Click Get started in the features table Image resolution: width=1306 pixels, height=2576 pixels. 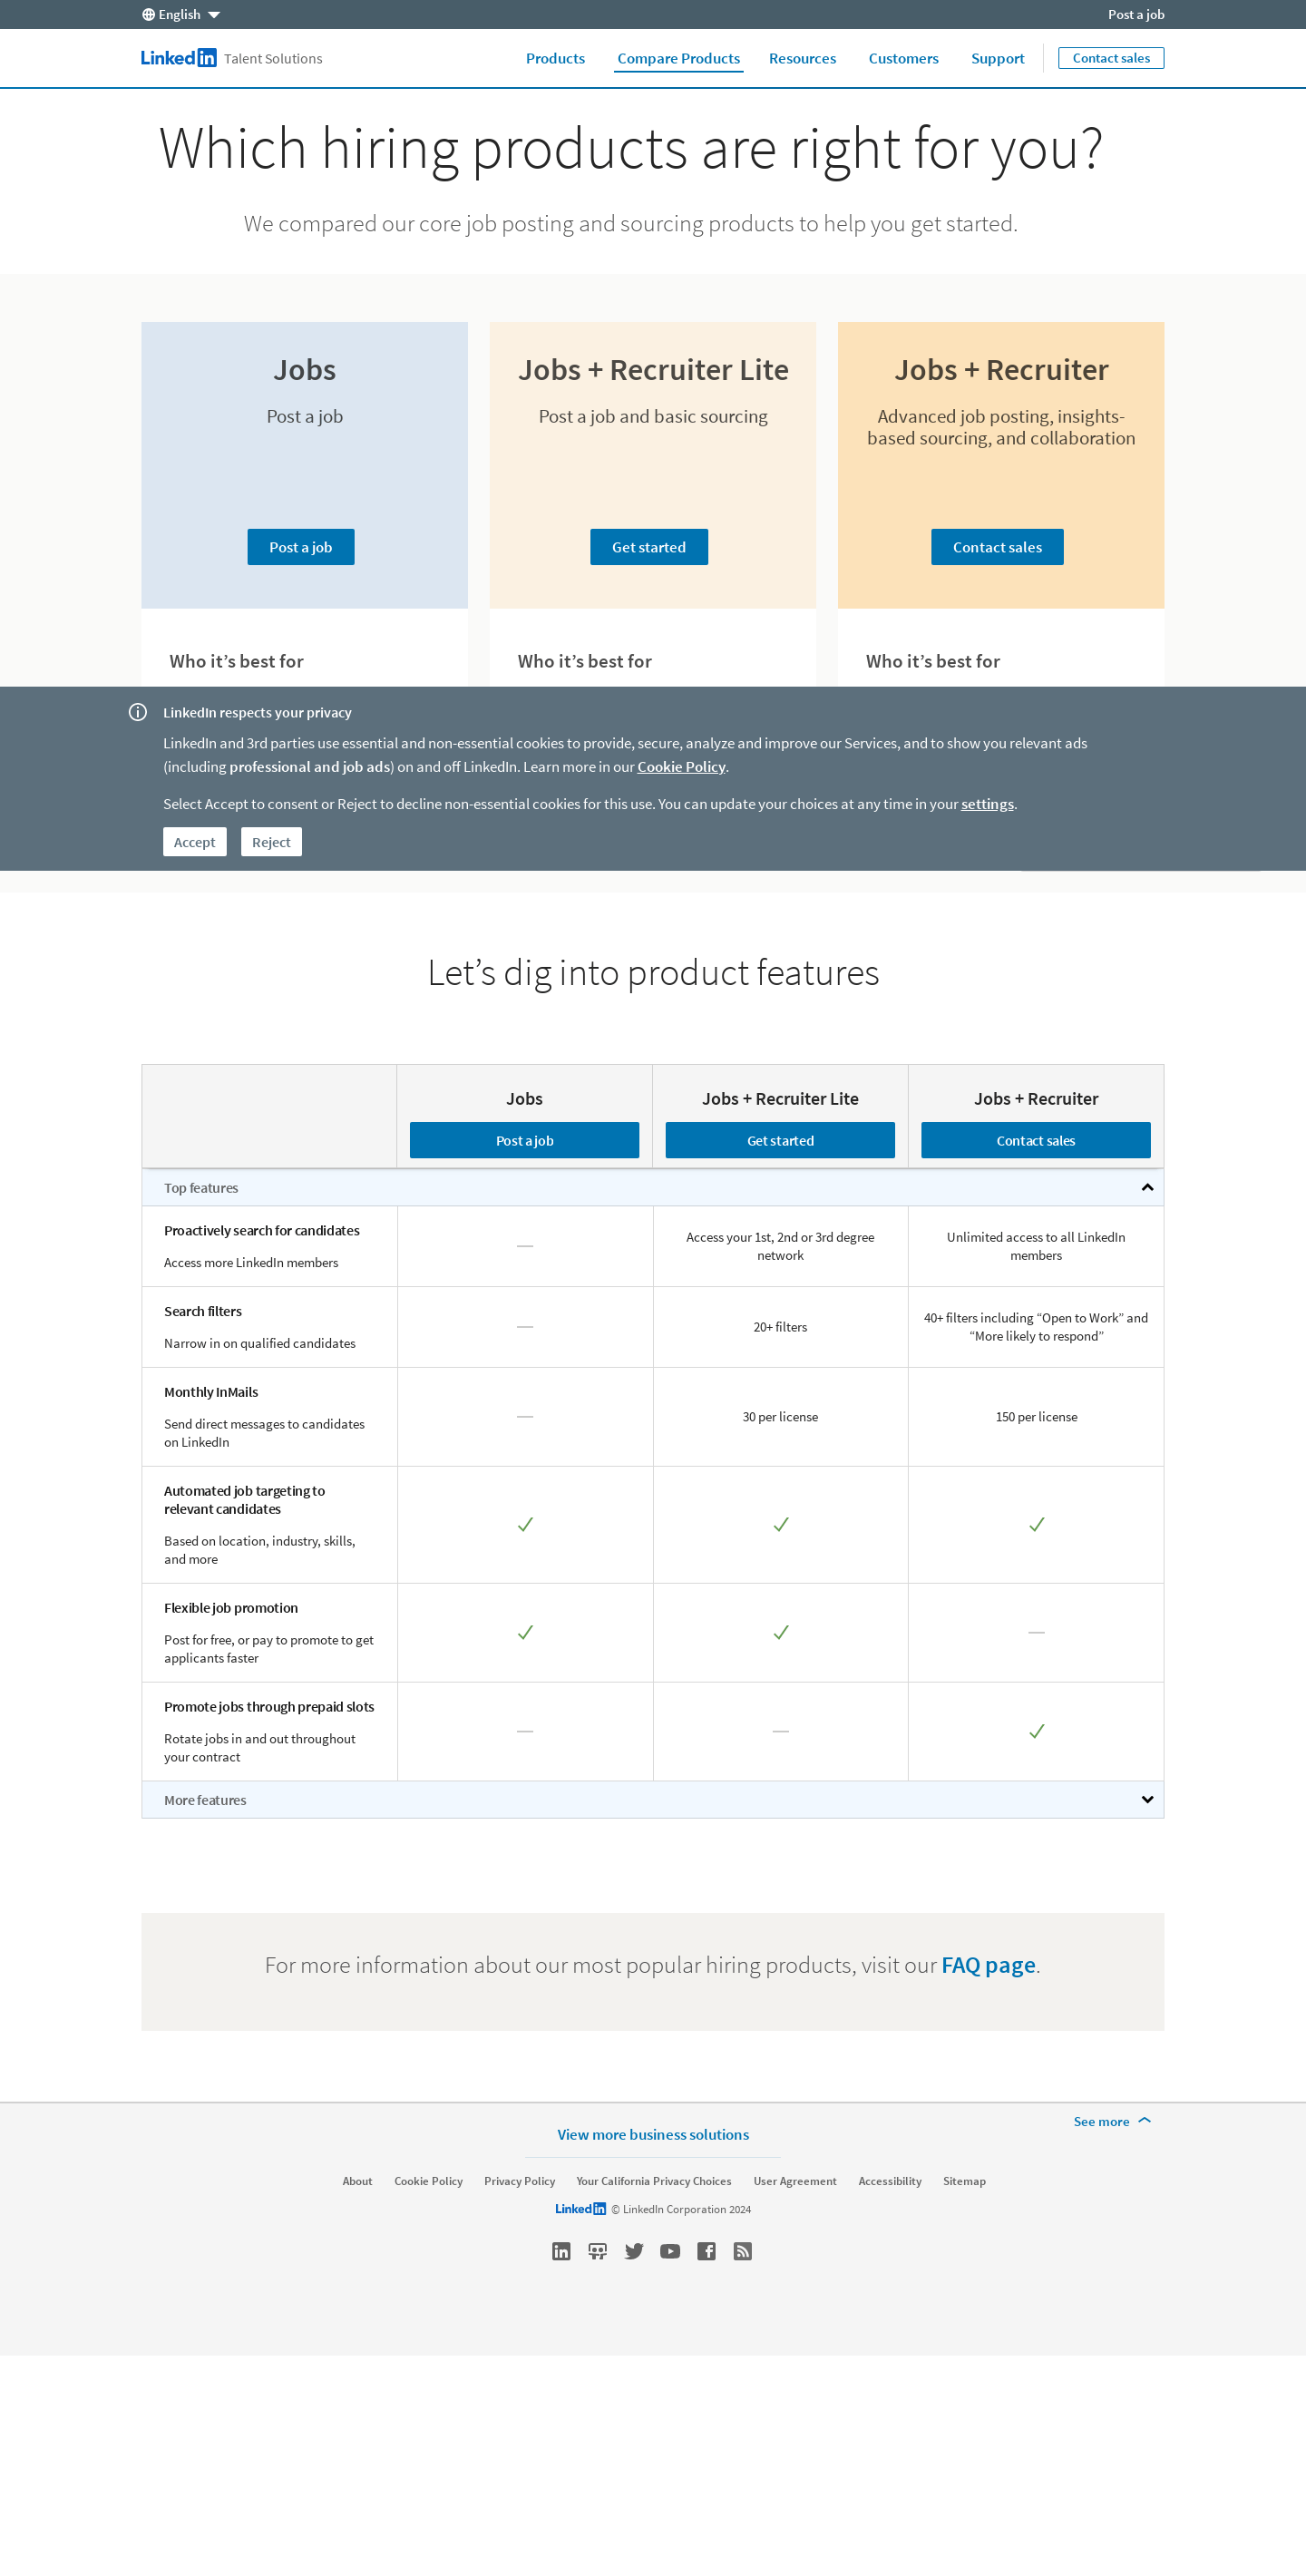pyautogui.click(x=780, y=1140)
